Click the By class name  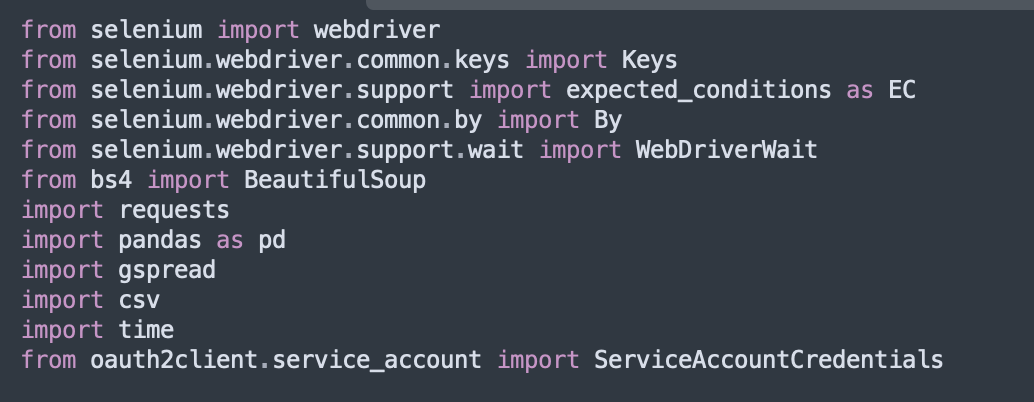coord(608,120)
